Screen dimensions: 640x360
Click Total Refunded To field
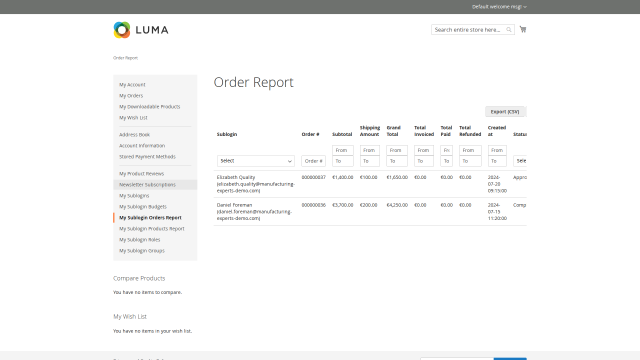point(470,161)
